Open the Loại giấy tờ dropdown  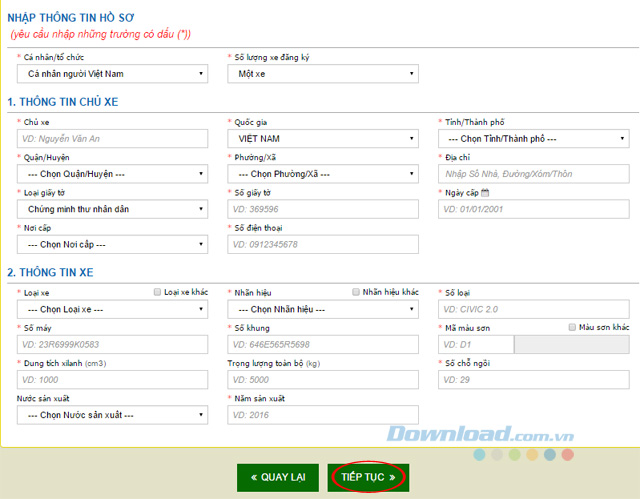113,209
